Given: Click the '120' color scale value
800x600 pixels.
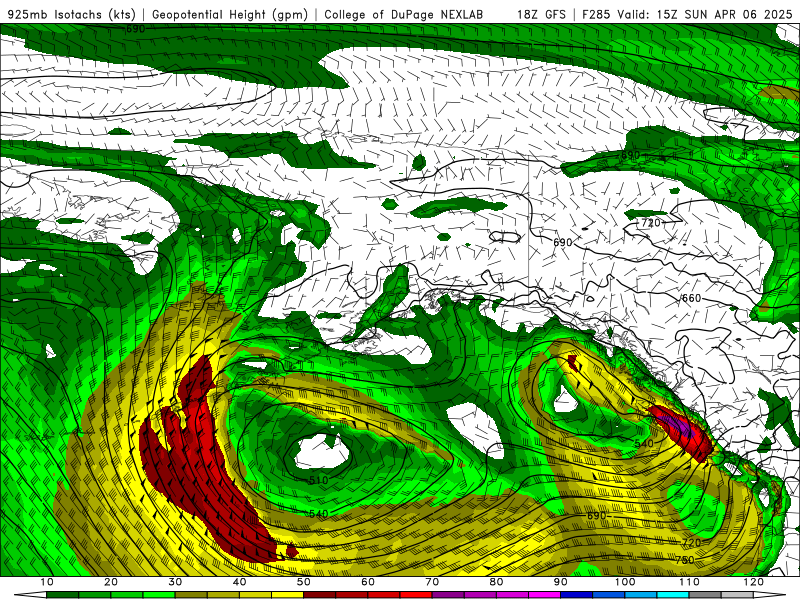Looking at the screenshot, I should pos(754,582).
